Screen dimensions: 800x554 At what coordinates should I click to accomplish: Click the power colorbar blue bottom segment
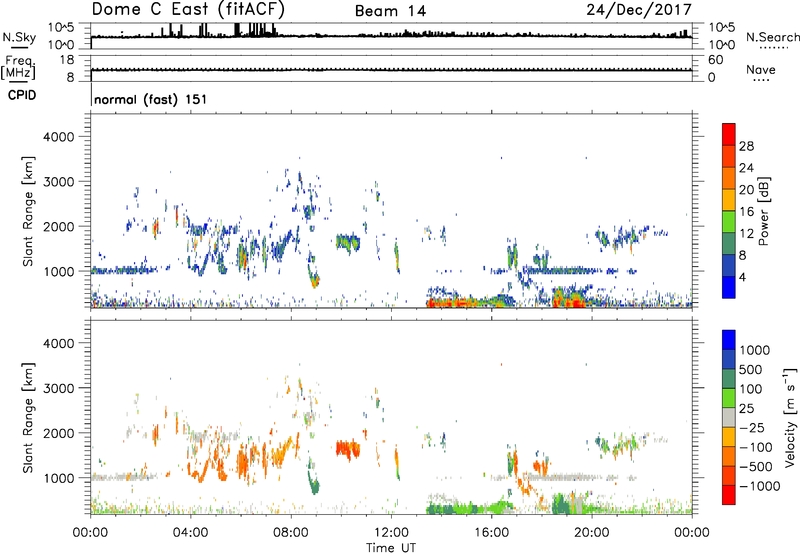coord(729,287)
